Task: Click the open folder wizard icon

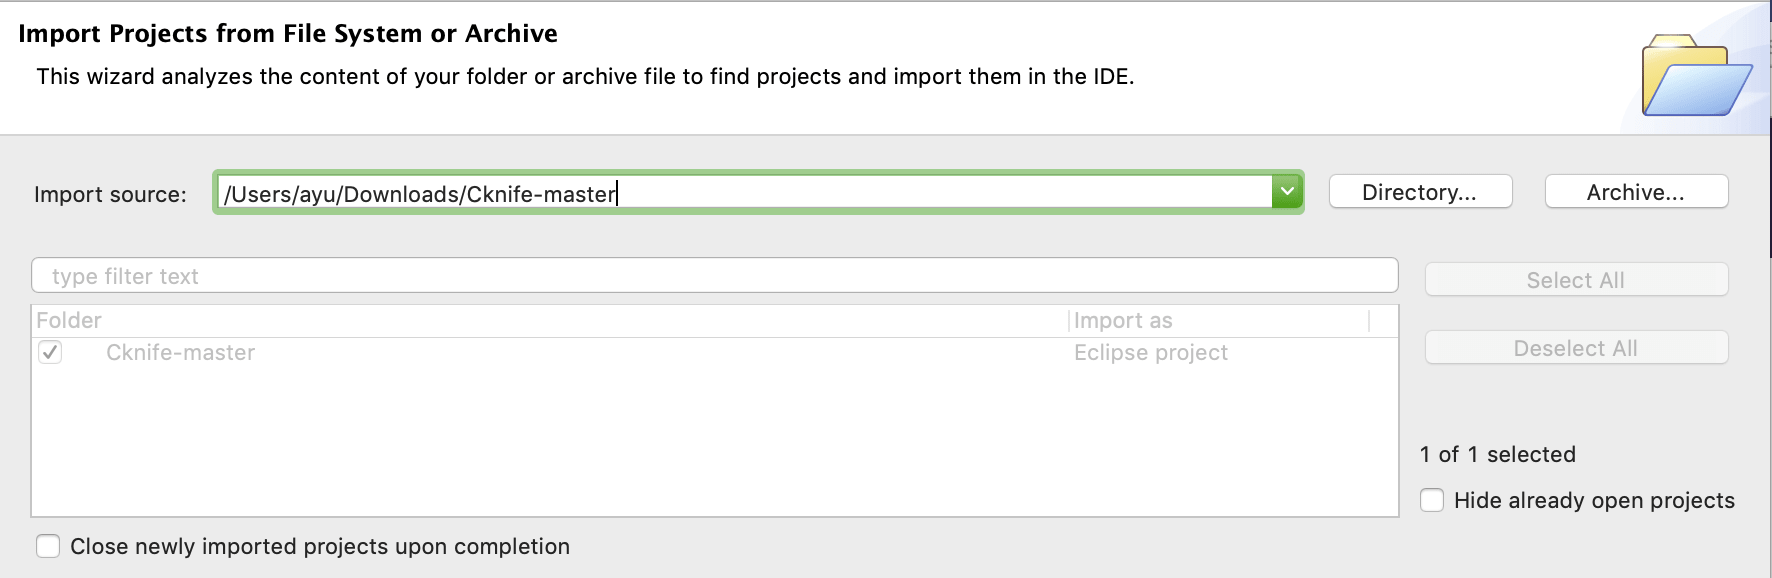Action: (x=1696, y=76)
